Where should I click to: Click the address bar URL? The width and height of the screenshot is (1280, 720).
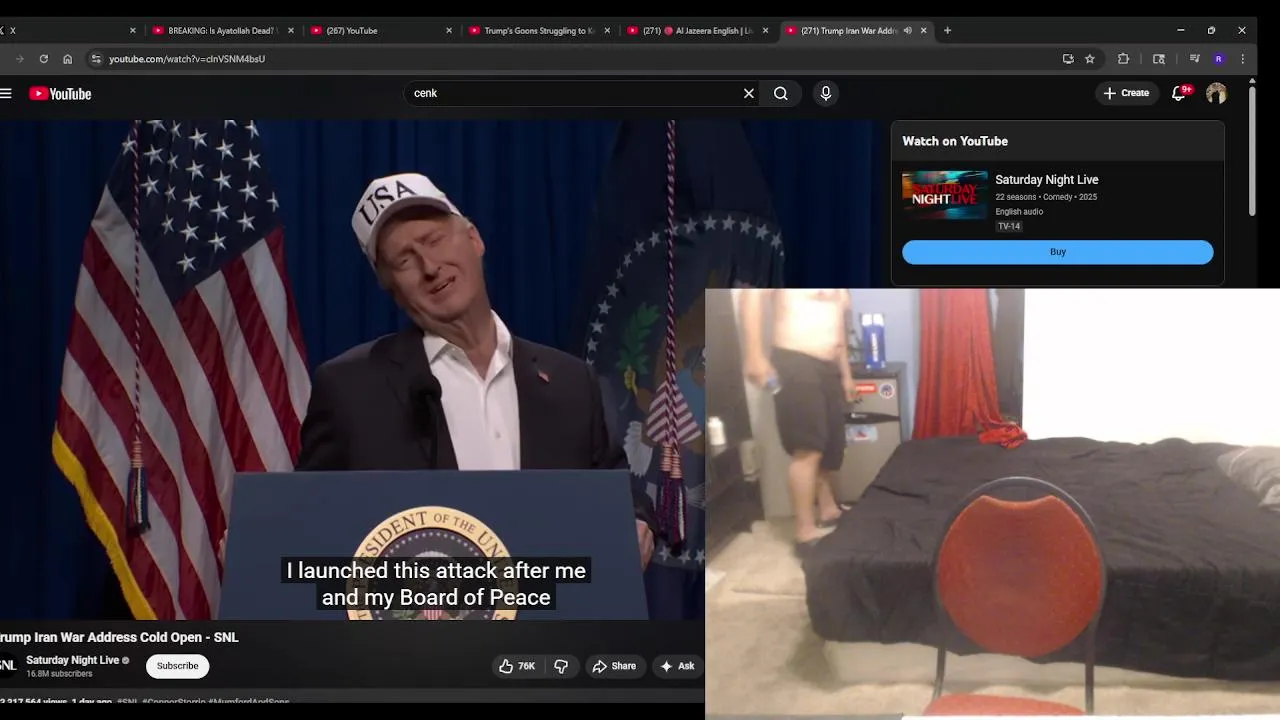click(x=187, y=59)
